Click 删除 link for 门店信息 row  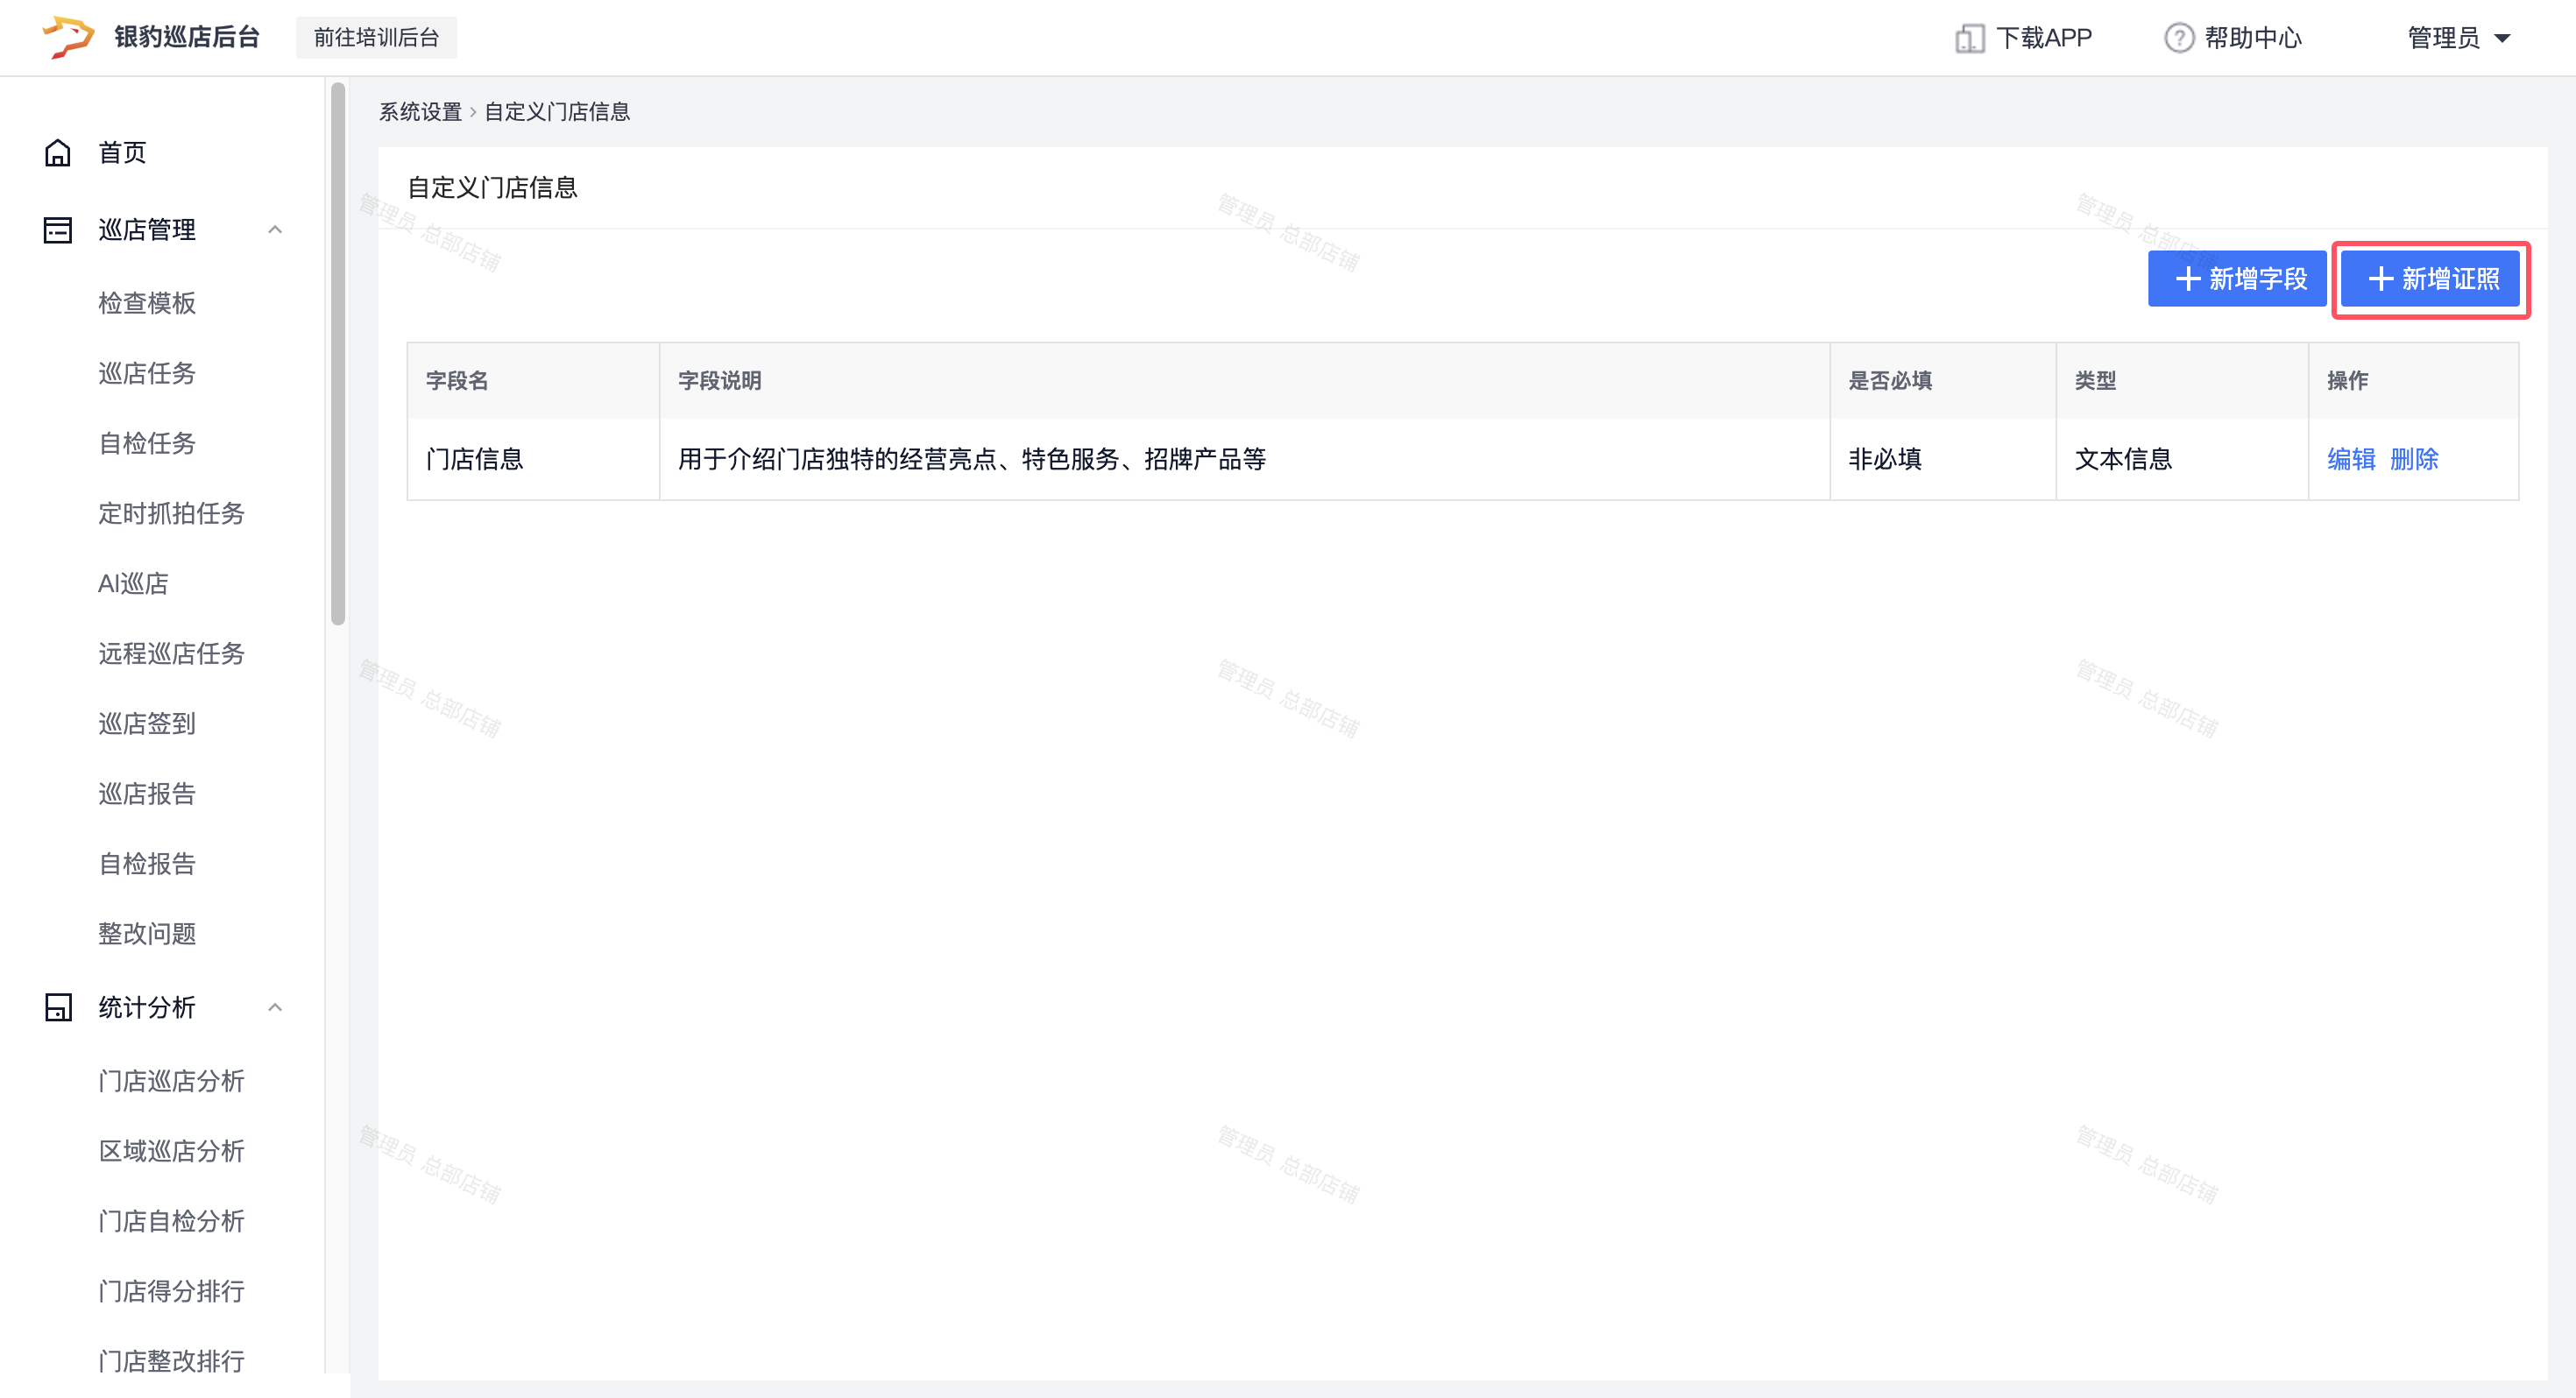pos(2414,459)
